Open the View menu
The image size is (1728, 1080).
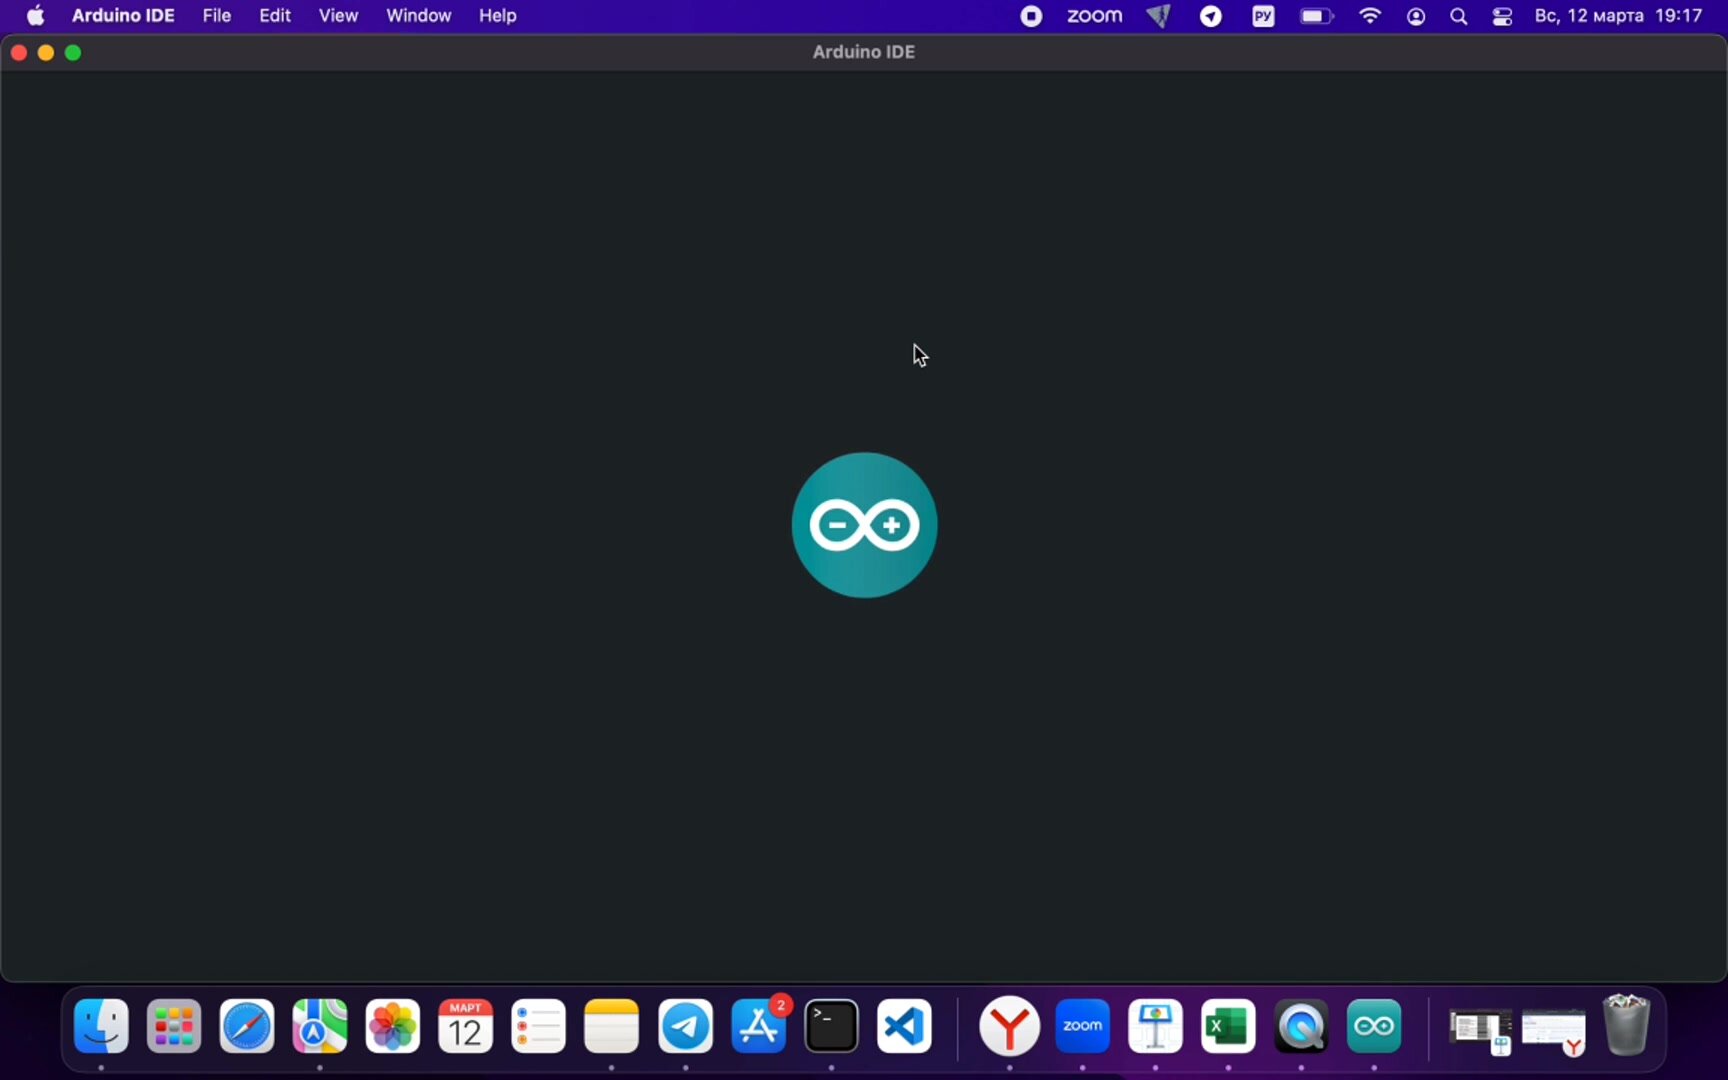coord(338,16)
